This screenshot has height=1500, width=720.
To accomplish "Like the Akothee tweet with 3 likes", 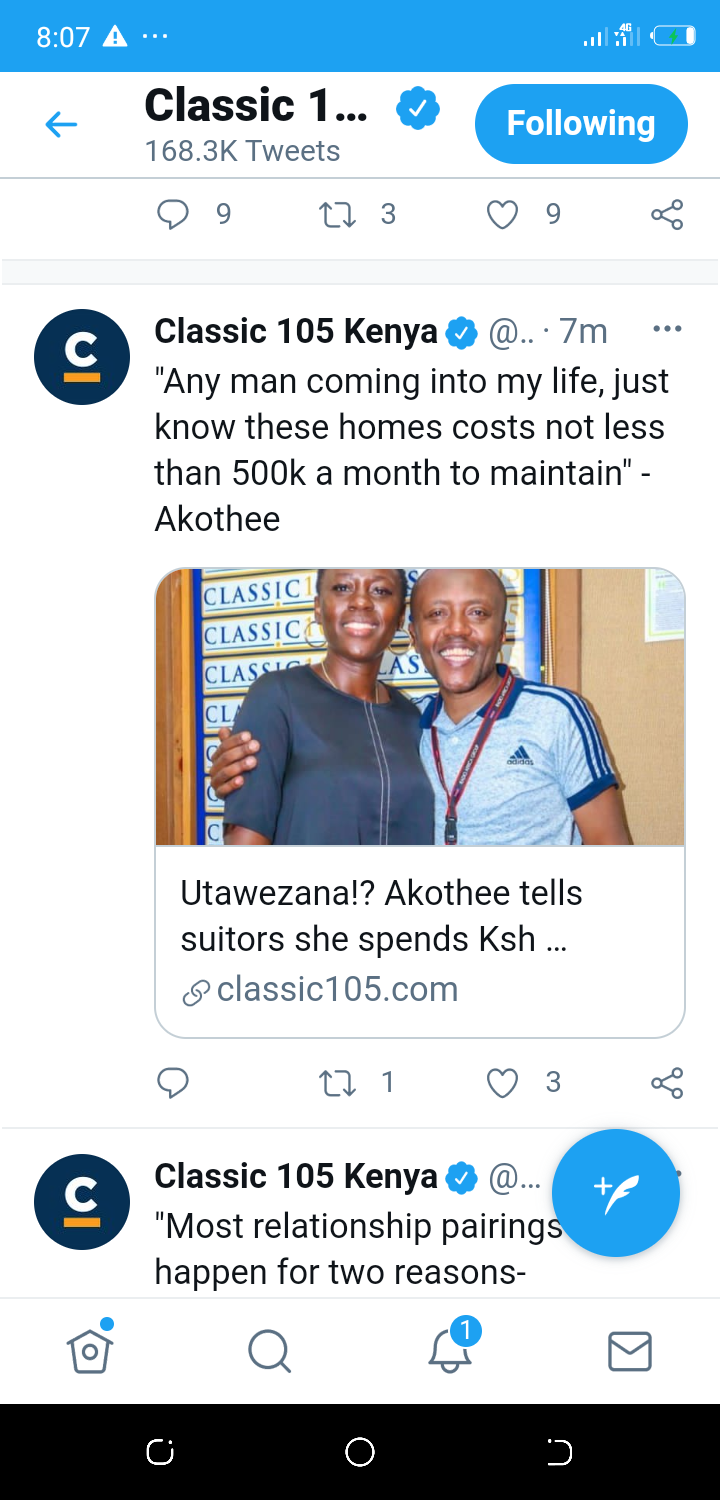I will [x=502, y=1082].
